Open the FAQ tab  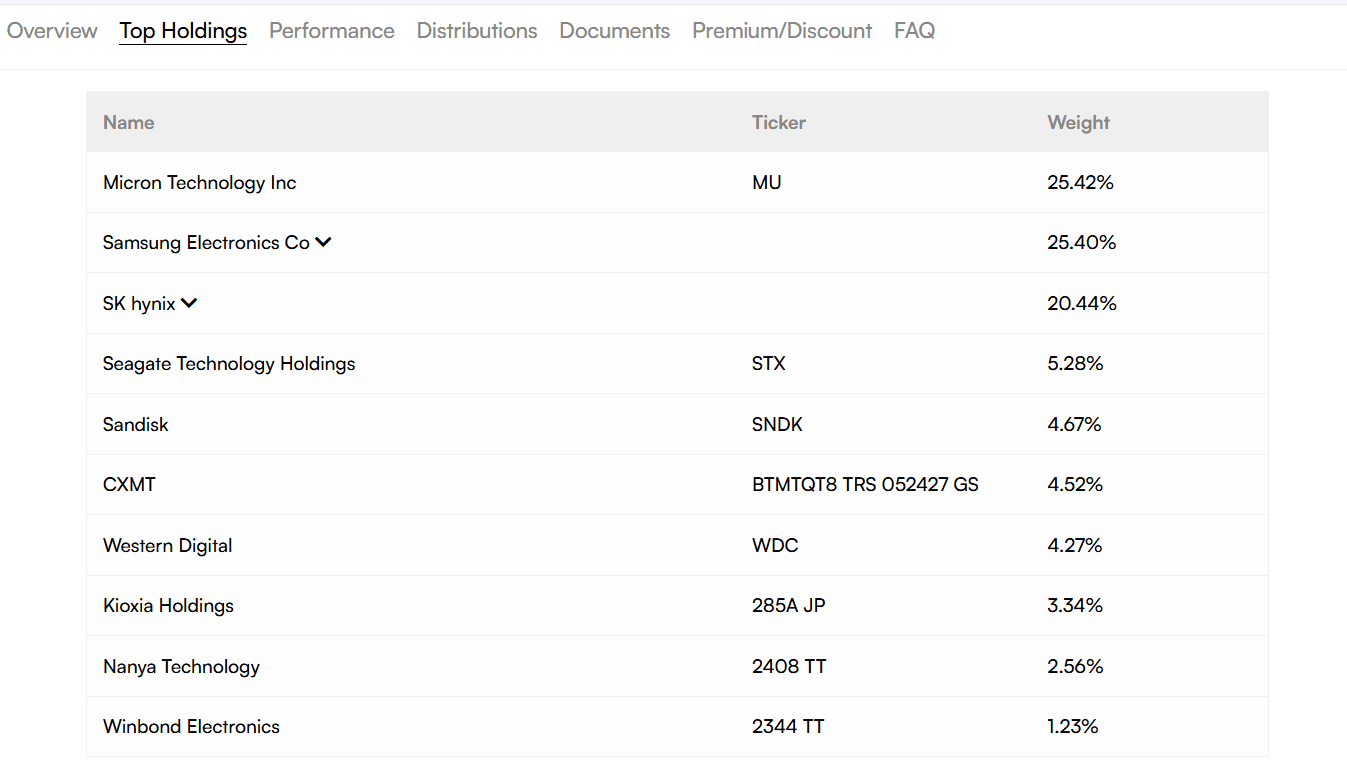coord(915,31)
